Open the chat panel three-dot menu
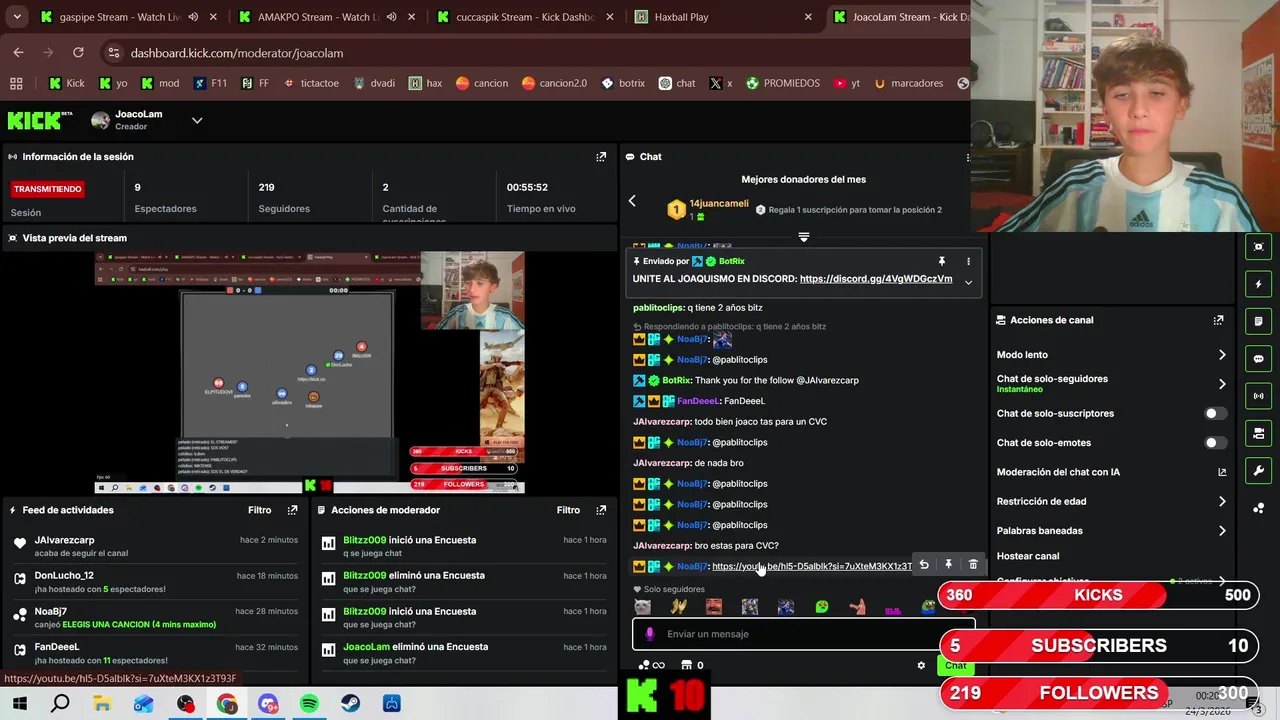1280x720 pixels. [967, 157]
